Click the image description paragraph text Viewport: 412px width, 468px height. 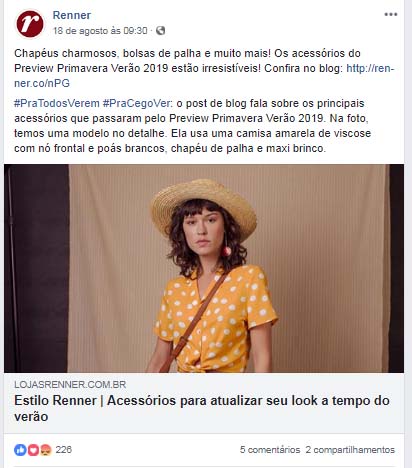192,126
